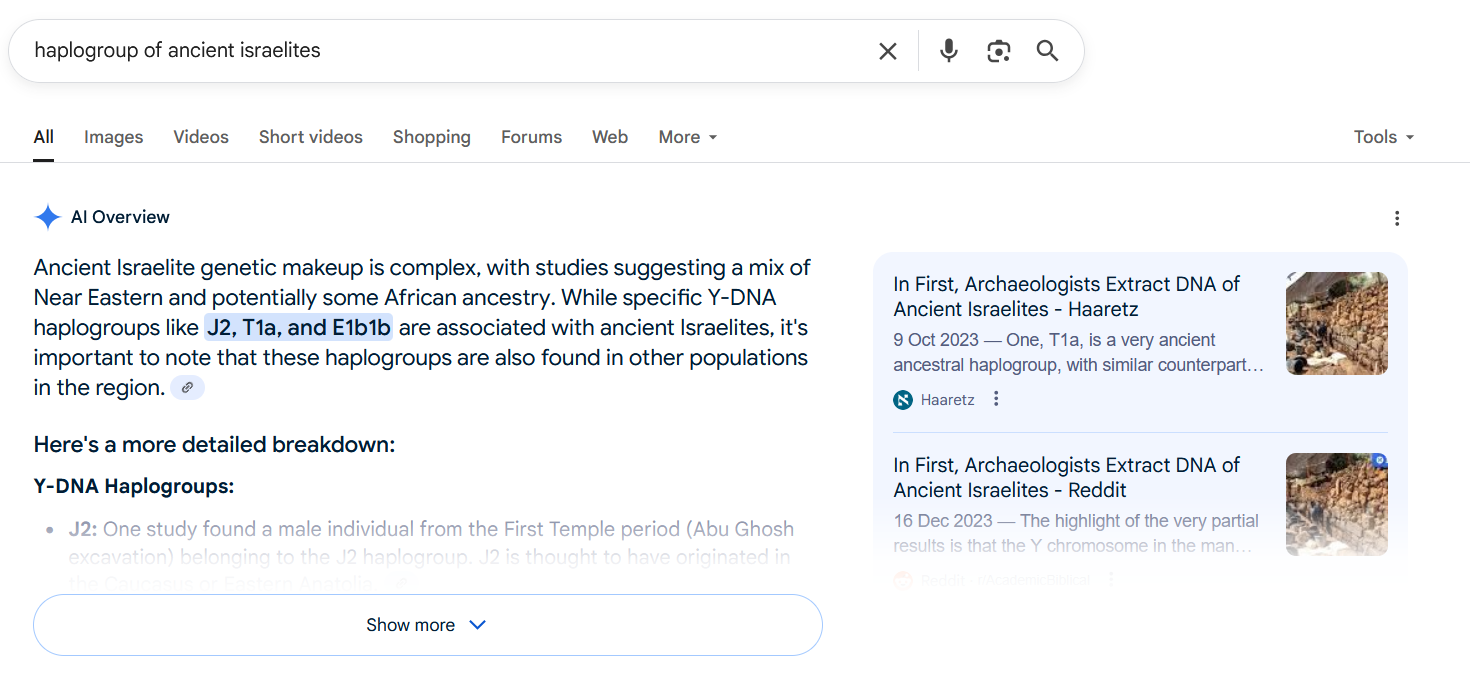
Task: Open Haaretz source three-dot menu
Action: (995, 399)
